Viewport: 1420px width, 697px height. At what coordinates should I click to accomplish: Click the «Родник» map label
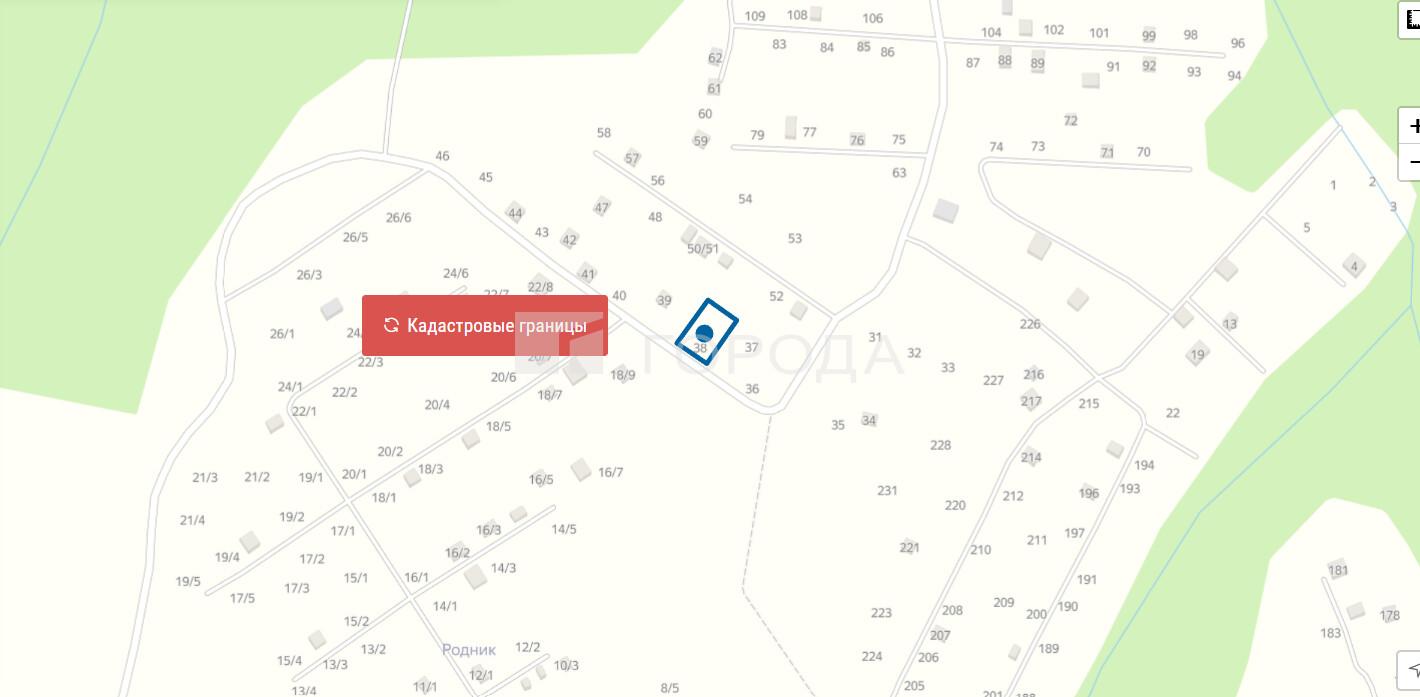(x=469, y=650)
